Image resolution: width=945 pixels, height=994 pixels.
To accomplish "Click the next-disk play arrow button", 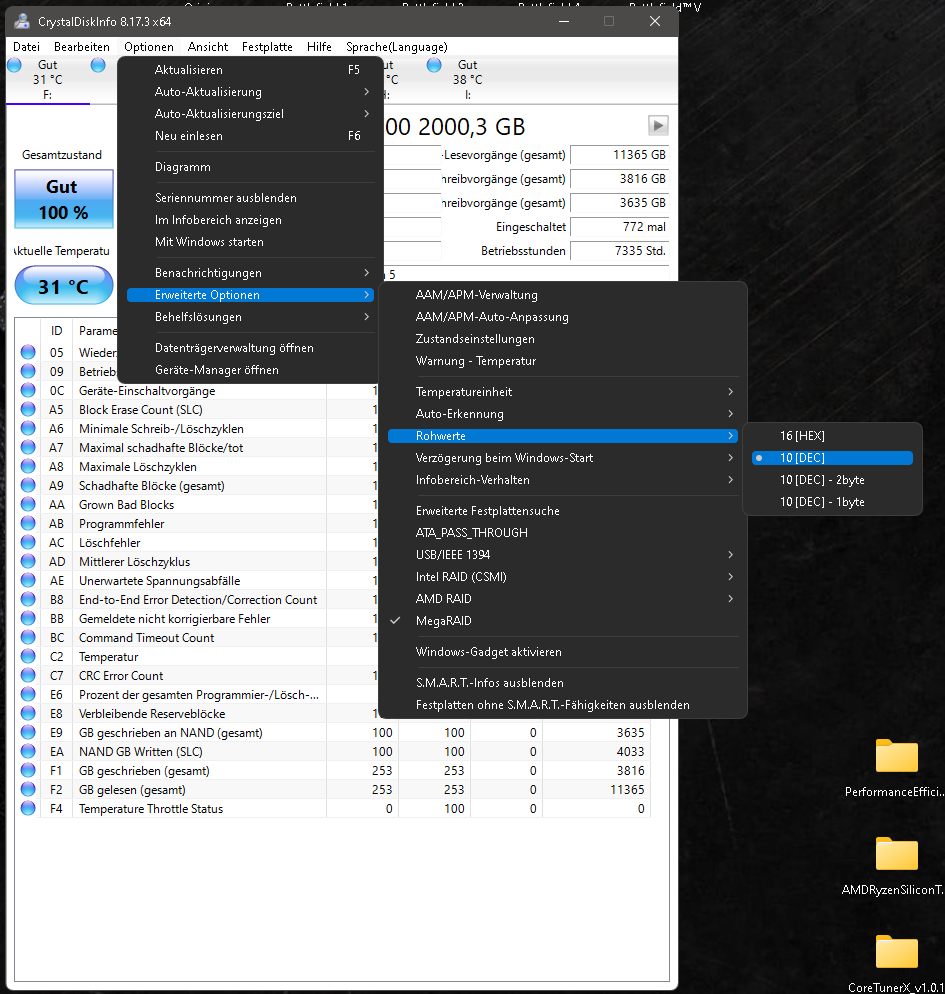I will [x=658, y=126].
